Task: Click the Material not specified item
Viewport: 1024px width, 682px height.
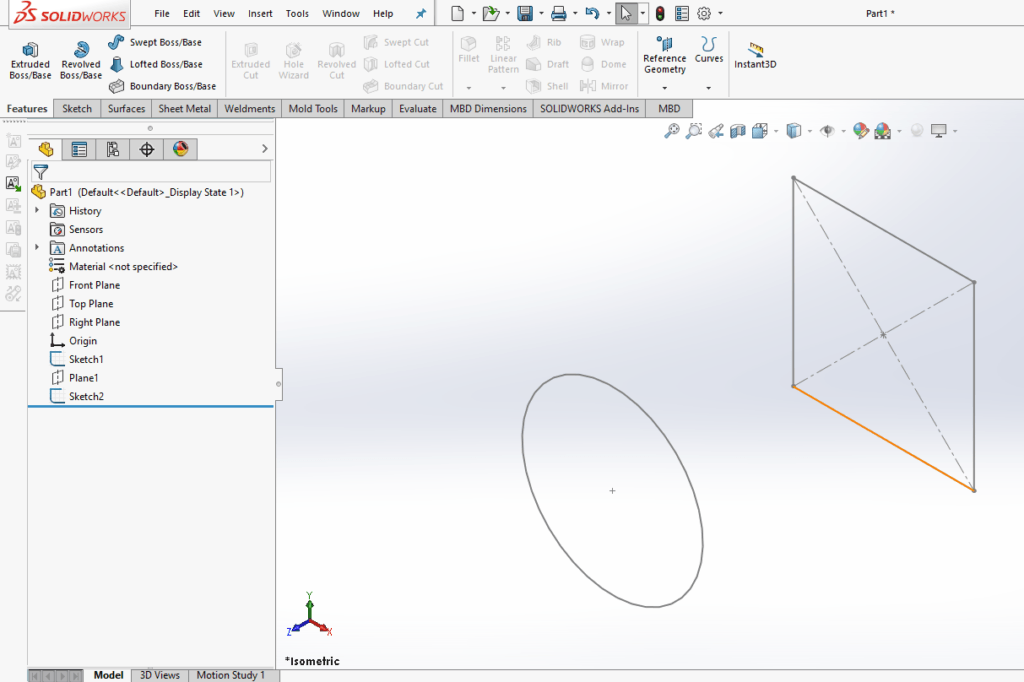Action: pos(113,267)
